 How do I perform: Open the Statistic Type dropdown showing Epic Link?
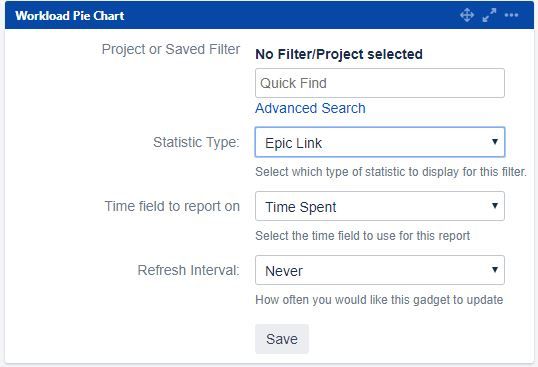pos(380,142)
